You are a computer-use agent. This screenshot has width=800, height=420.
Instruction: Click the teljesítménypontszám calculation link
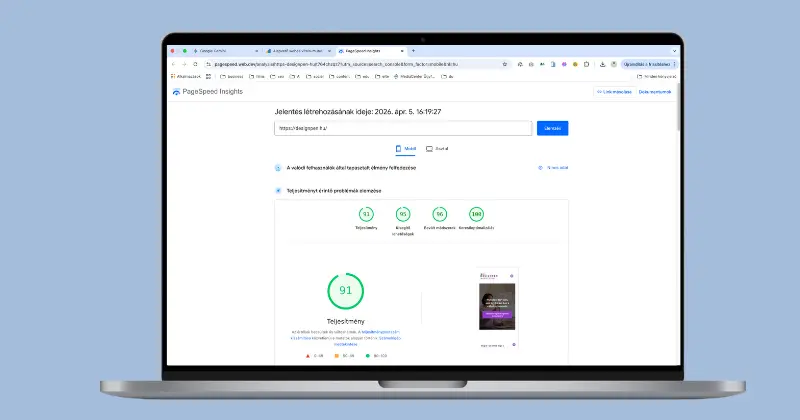(380, 332)
